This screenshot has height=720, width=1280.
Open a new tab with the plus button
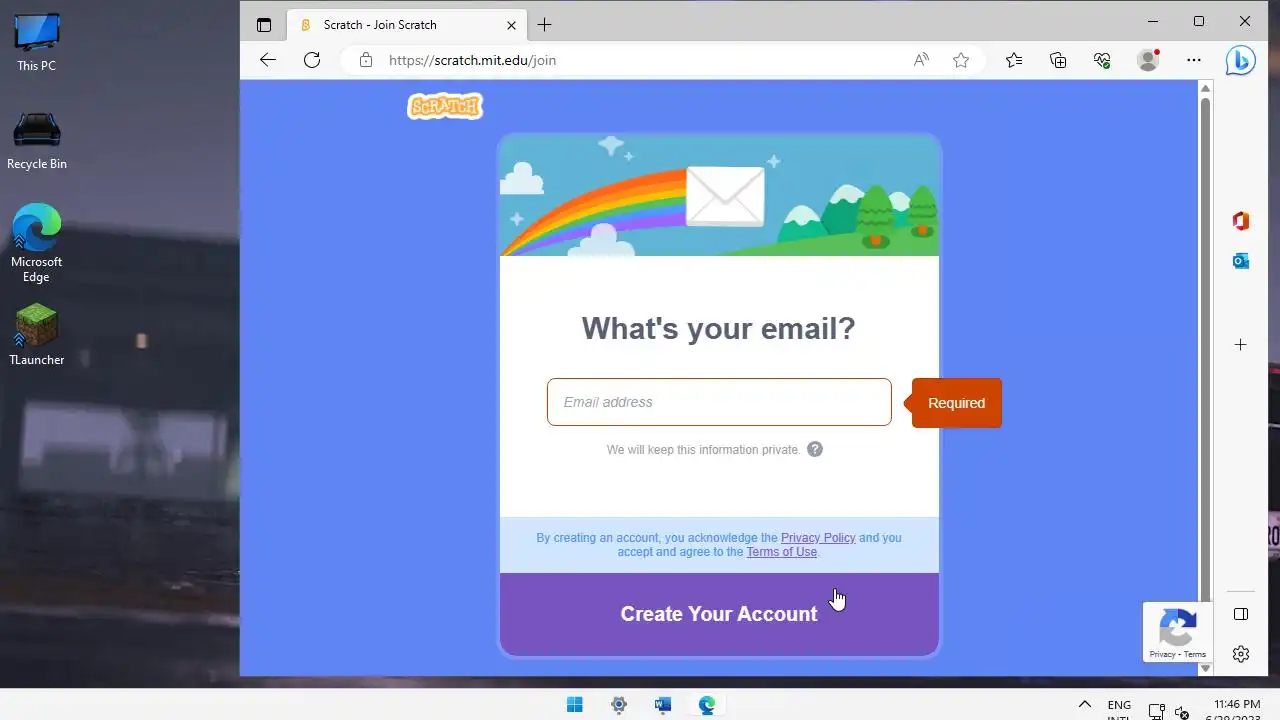(x=544, y=25)
